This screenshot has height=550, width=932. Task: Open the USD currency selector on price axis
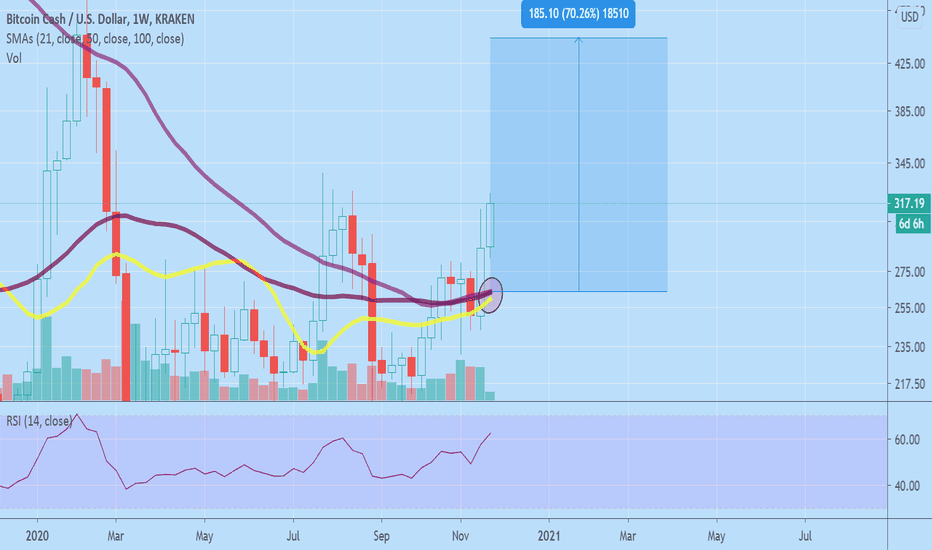pos(909,17)
